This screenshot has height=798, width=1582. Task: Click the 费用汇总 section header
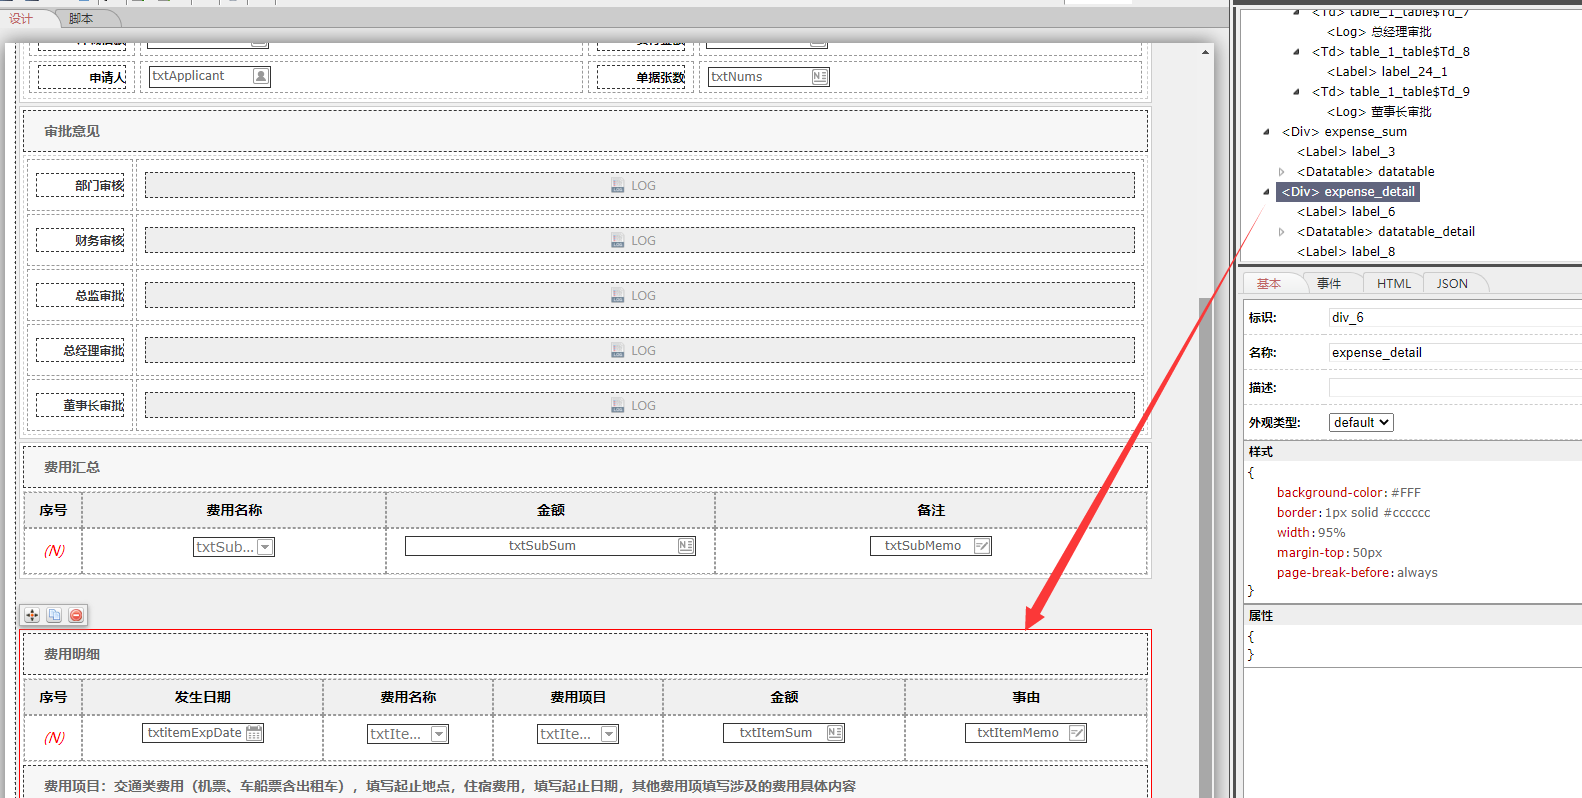click(x=585, y=467)
